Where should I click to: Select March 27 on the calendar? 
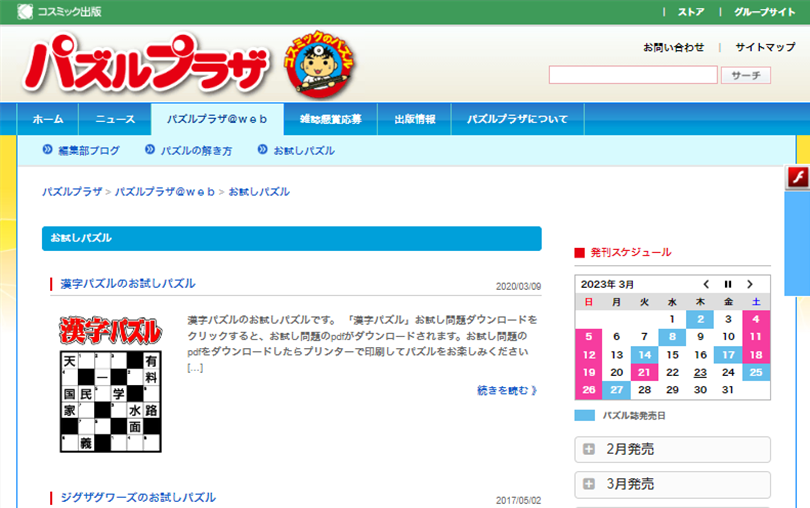(616, 390)
